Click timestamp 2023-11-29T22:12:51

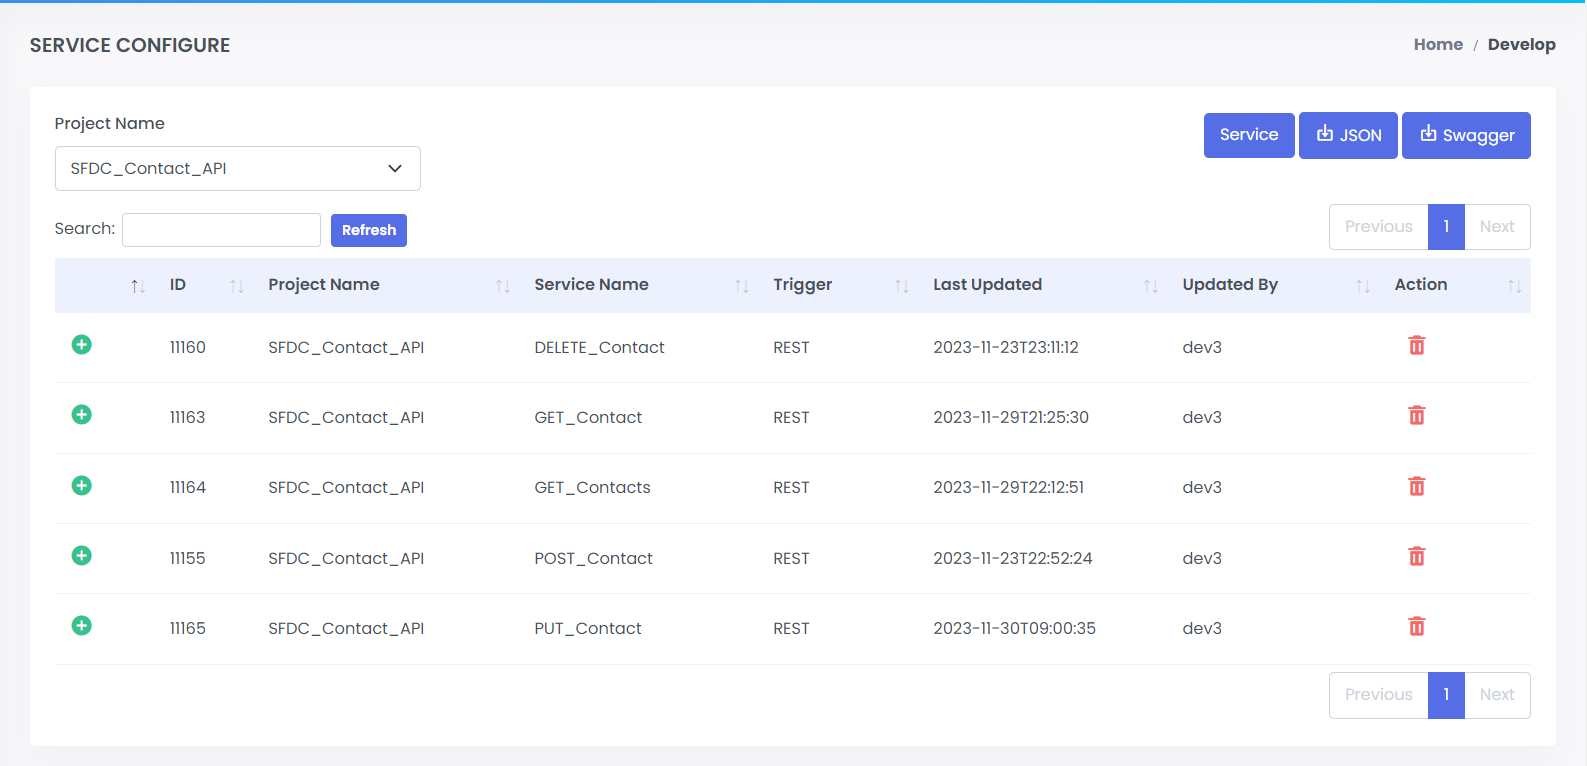pos(1009,487)
